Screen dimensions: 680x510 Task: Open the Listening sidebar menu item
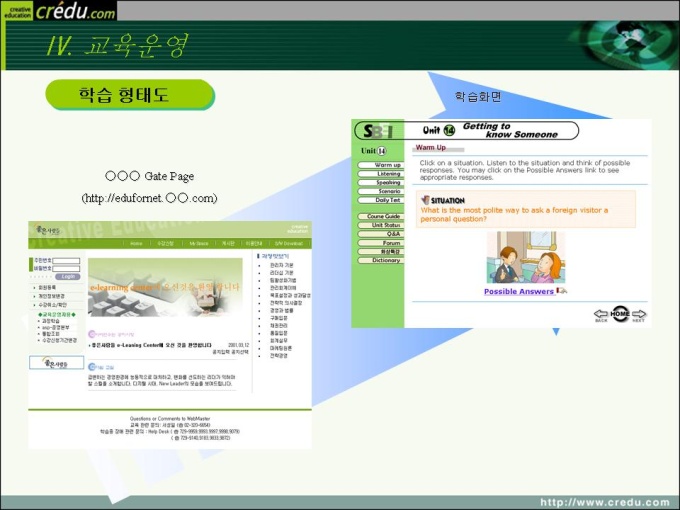pos(381,174)
